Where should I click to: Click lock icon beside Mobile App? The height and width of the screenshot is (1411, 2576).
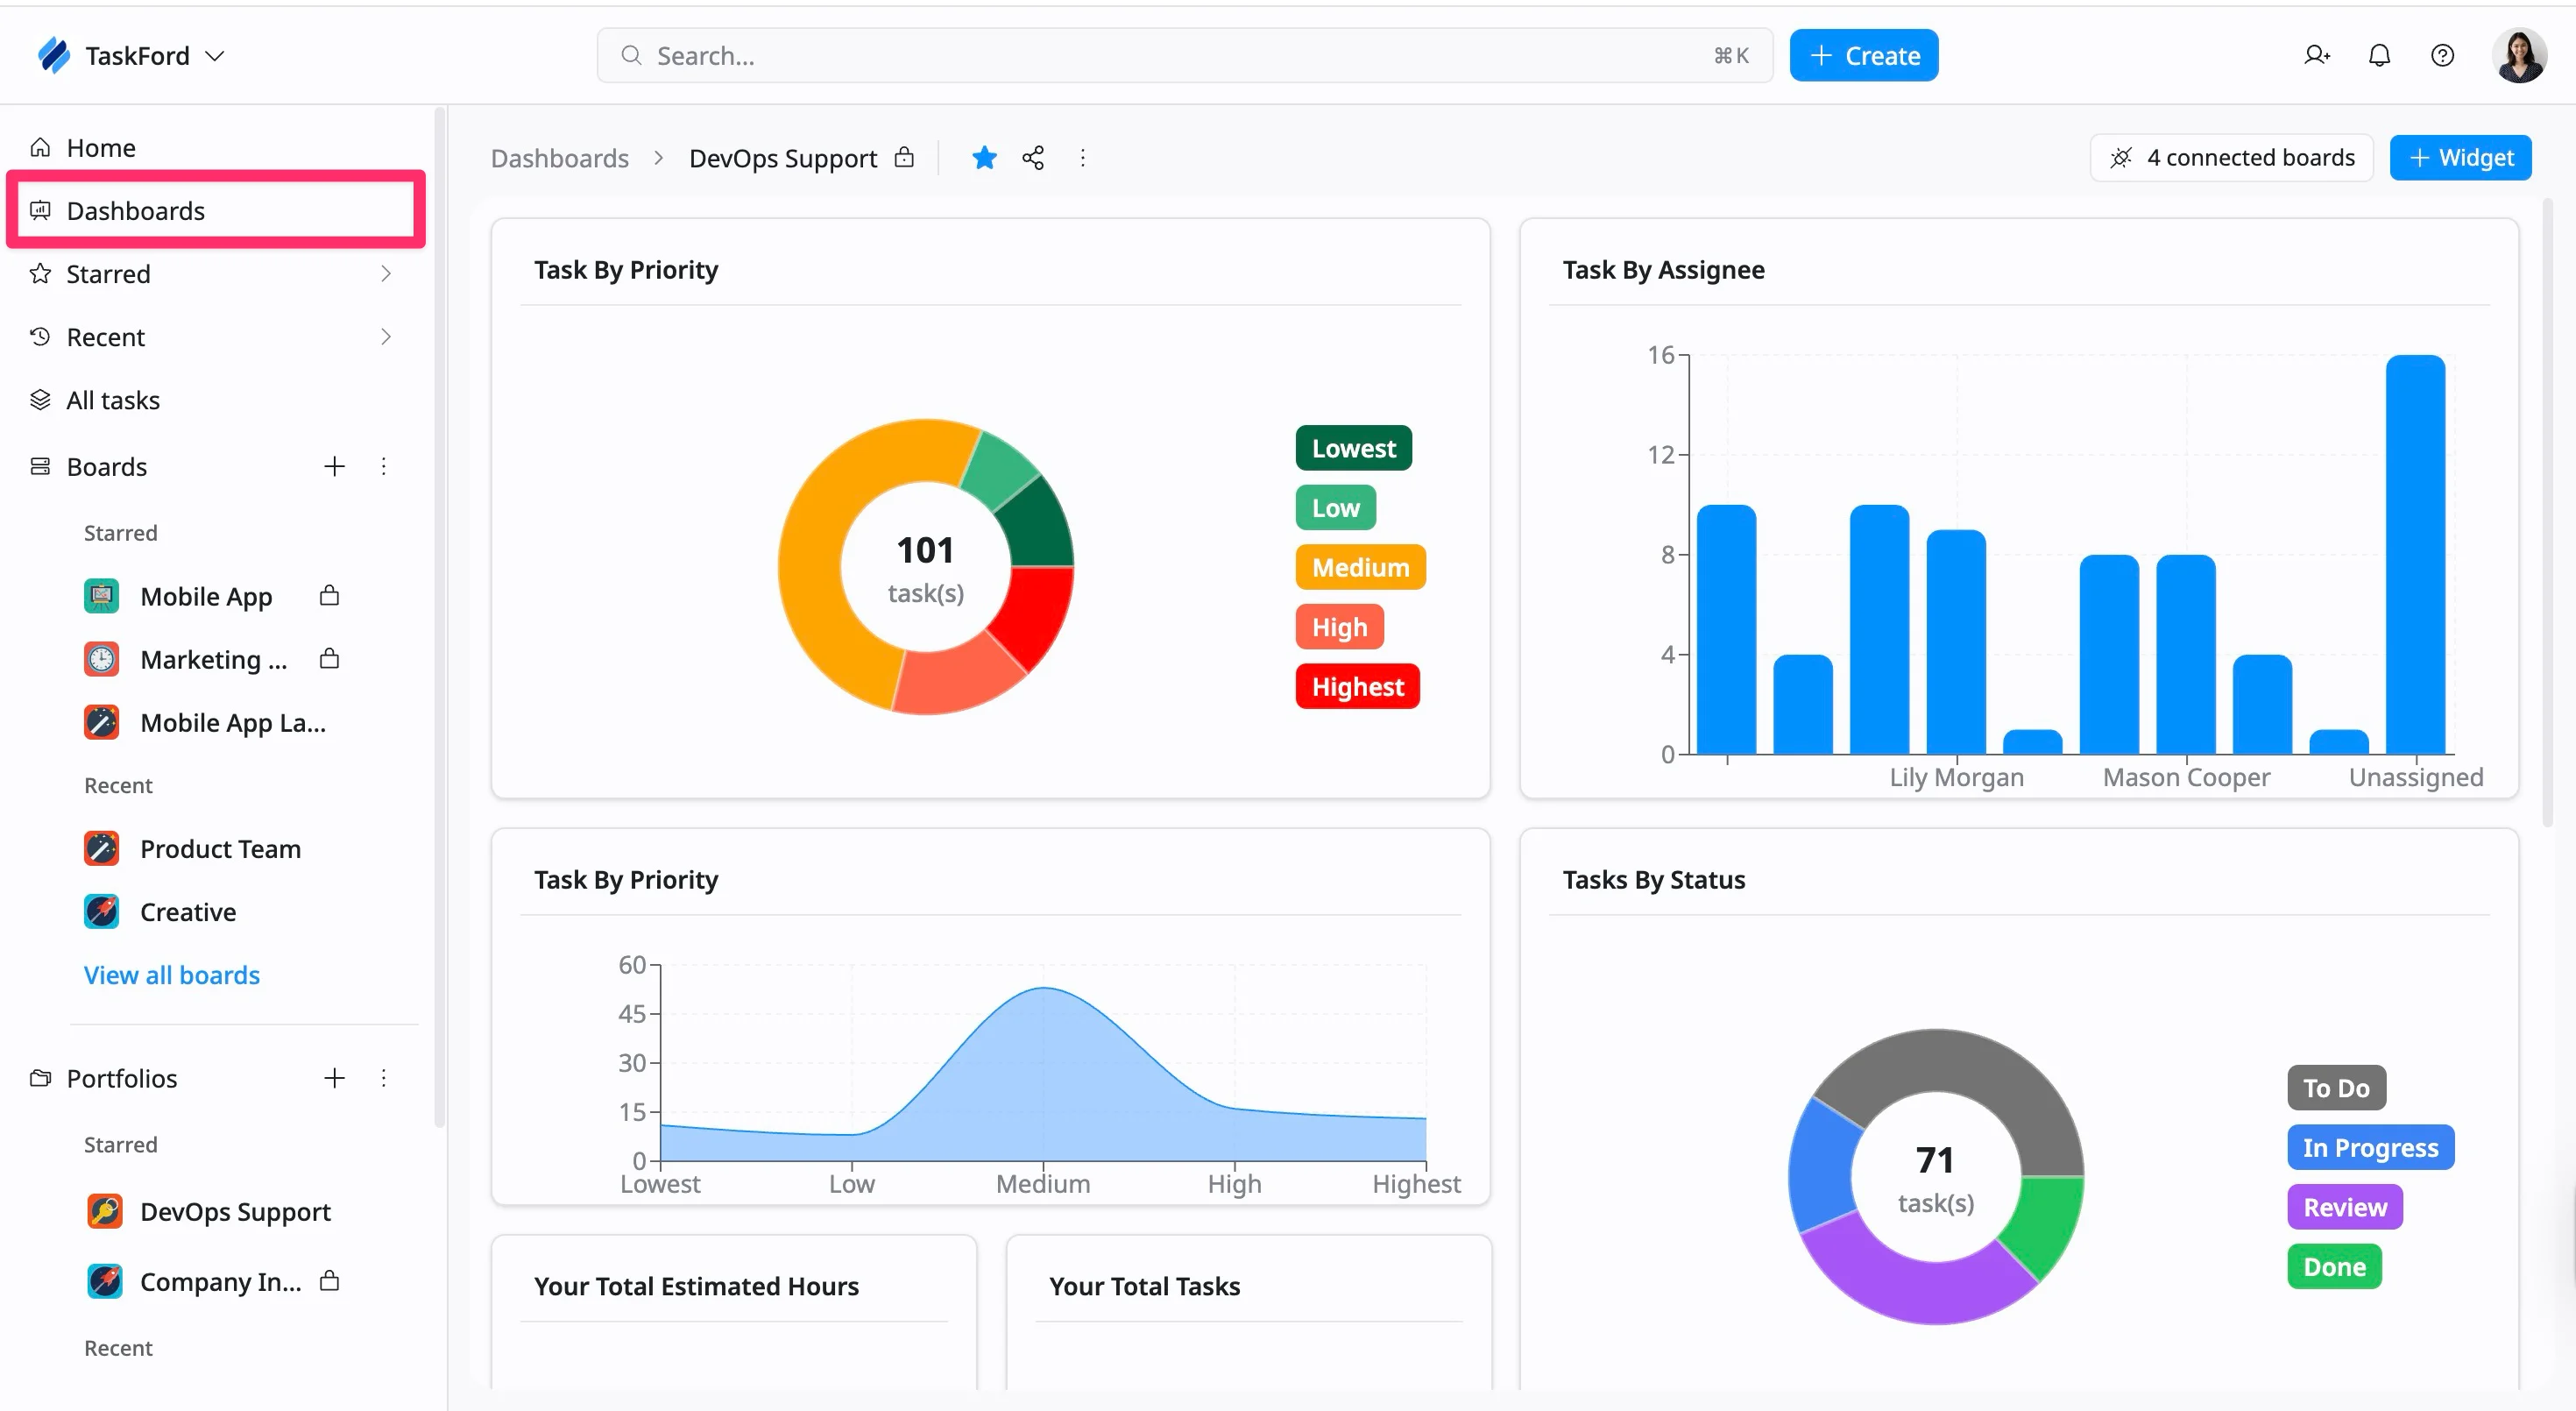point(329,596)
